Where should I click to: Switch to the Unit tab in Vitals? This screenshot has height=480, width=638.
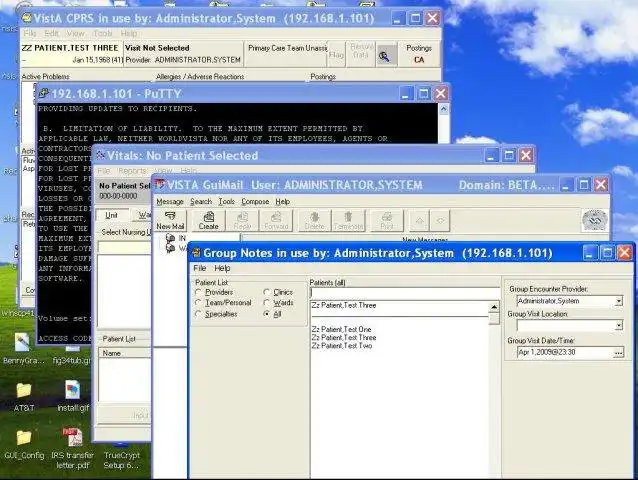(x=111, y=215)
